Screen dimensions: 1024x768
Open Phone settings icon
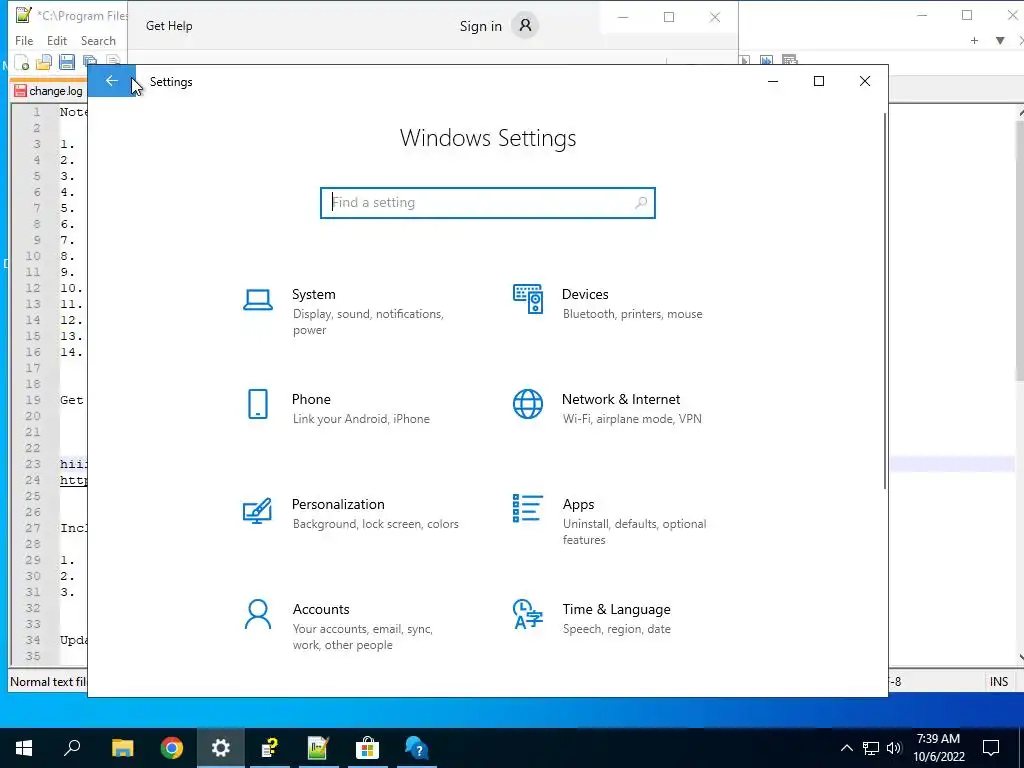click(258, 404)
